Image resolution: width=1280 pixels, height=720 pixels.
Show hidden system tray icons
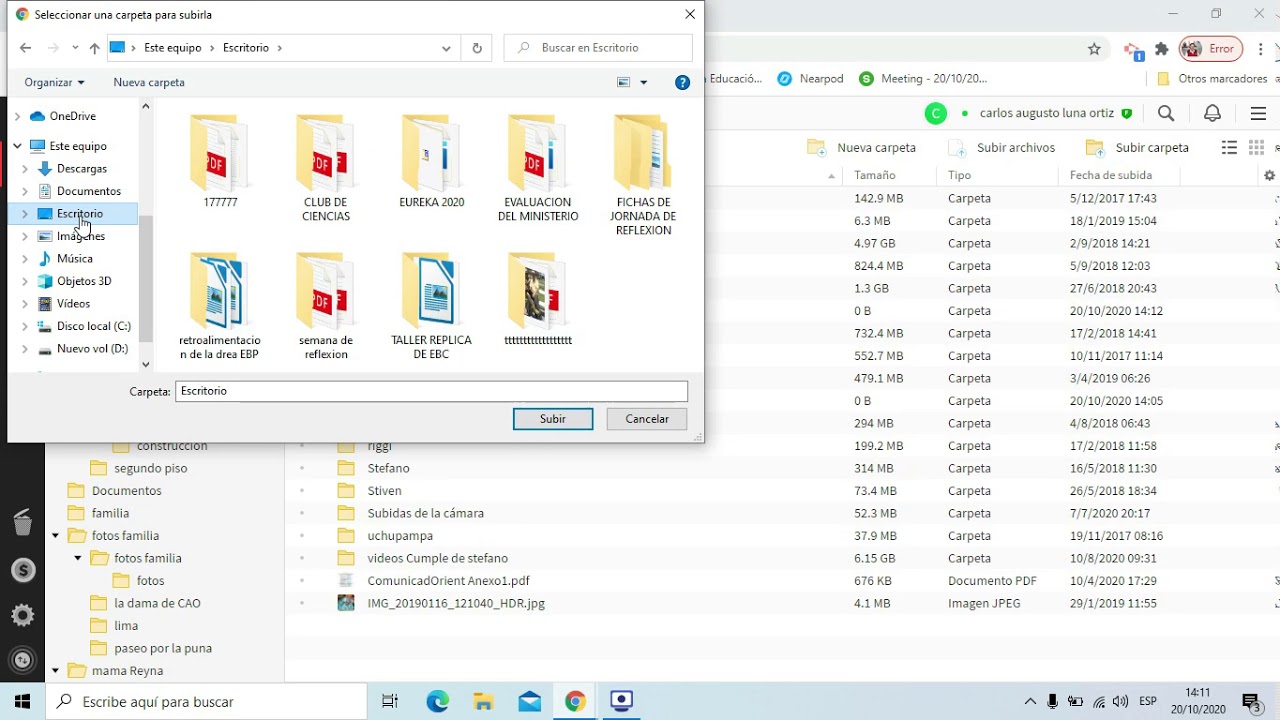point(1030,702)
